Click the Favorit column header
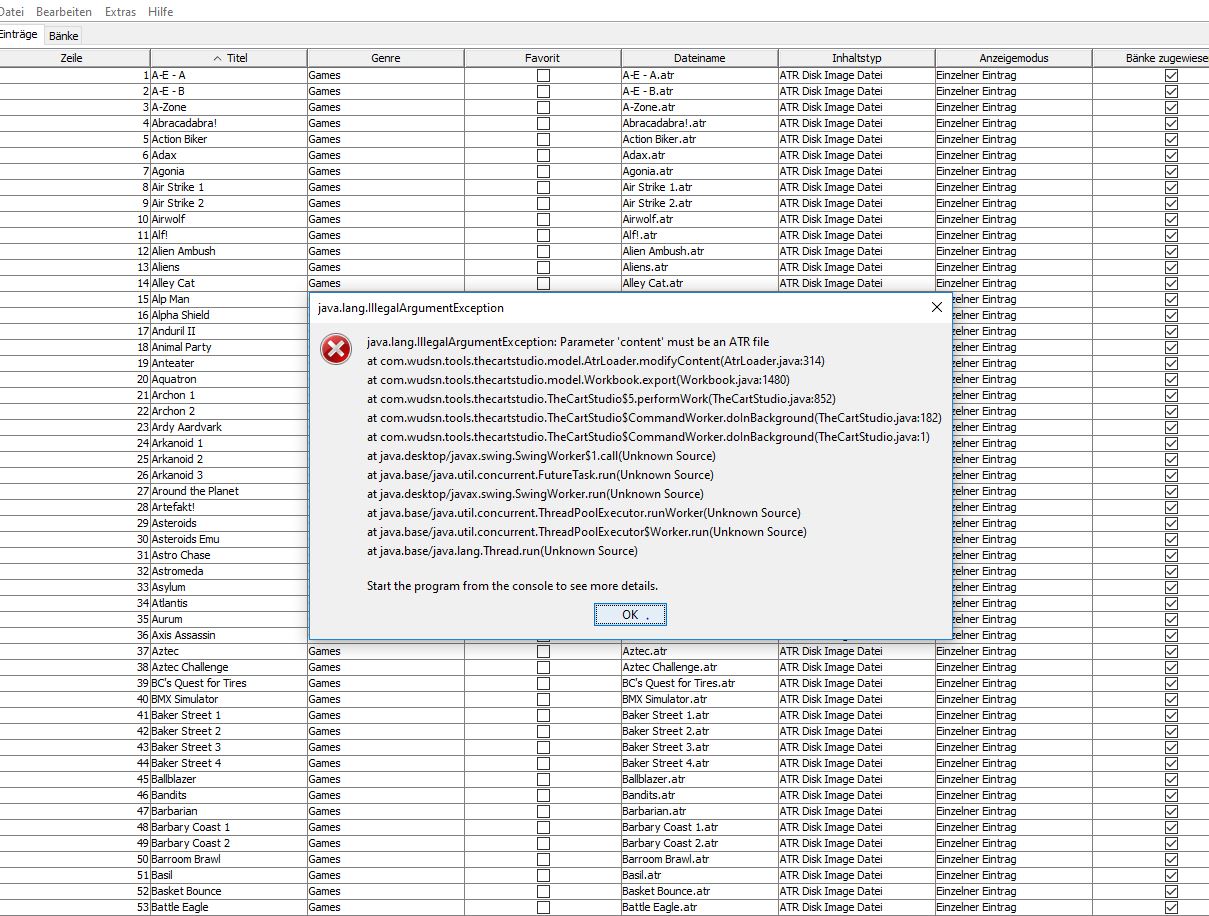Image resolution: width=1209 pixels, height=916 pixels. 542,58
